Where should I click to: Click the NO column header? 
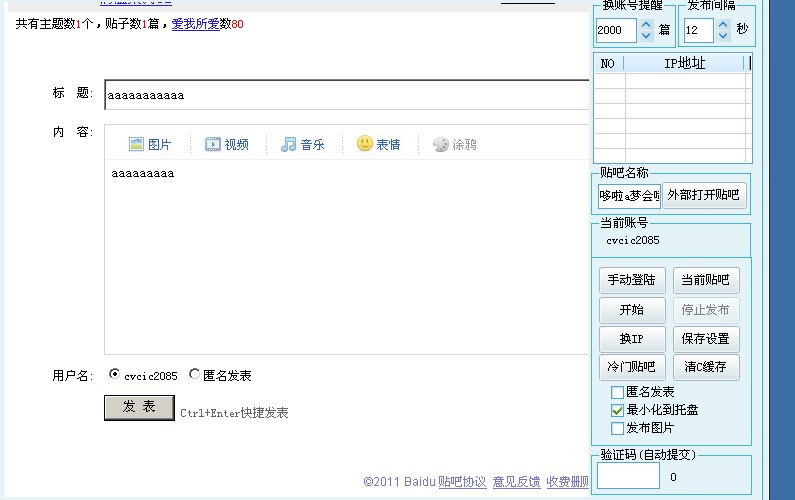[x=608, y=63]
